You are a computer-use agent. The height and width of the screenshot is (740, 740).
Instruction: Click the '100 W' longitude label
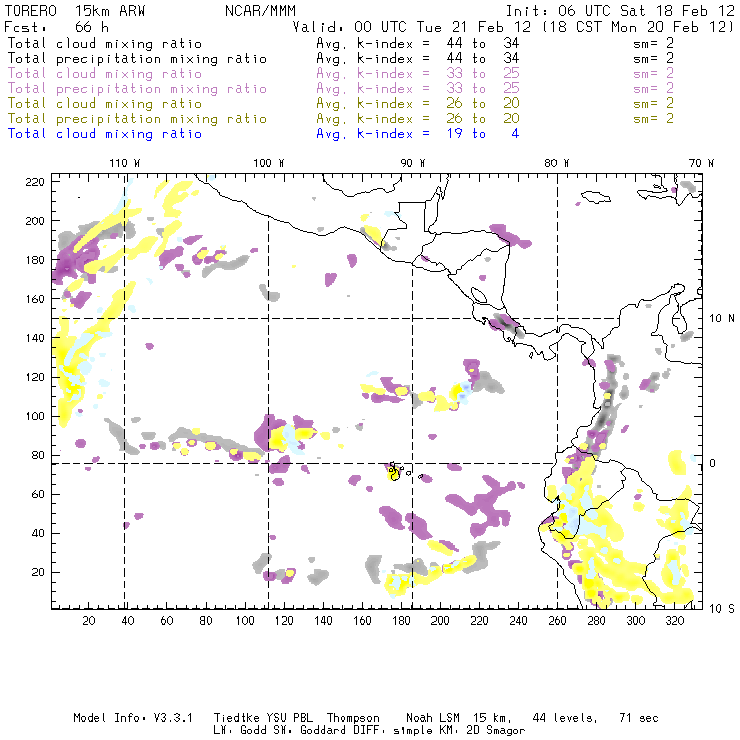coord(269,163)
